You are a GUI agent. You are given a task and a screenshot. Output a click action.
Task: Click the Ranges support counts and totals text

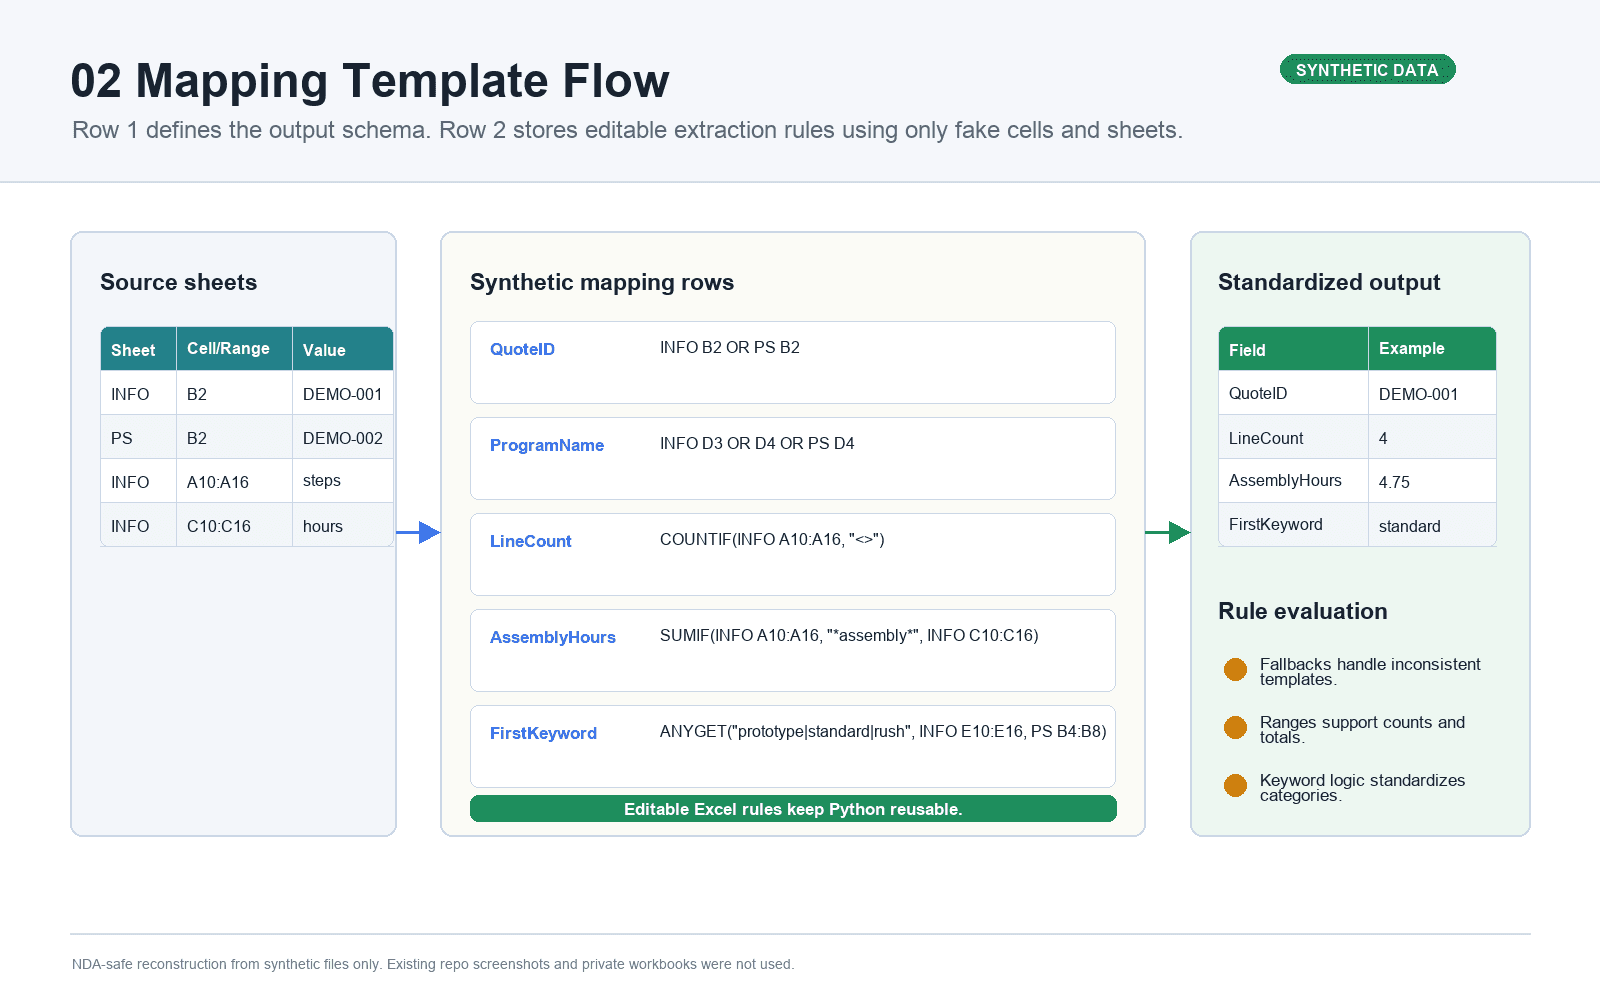(x=1362, y=730)
